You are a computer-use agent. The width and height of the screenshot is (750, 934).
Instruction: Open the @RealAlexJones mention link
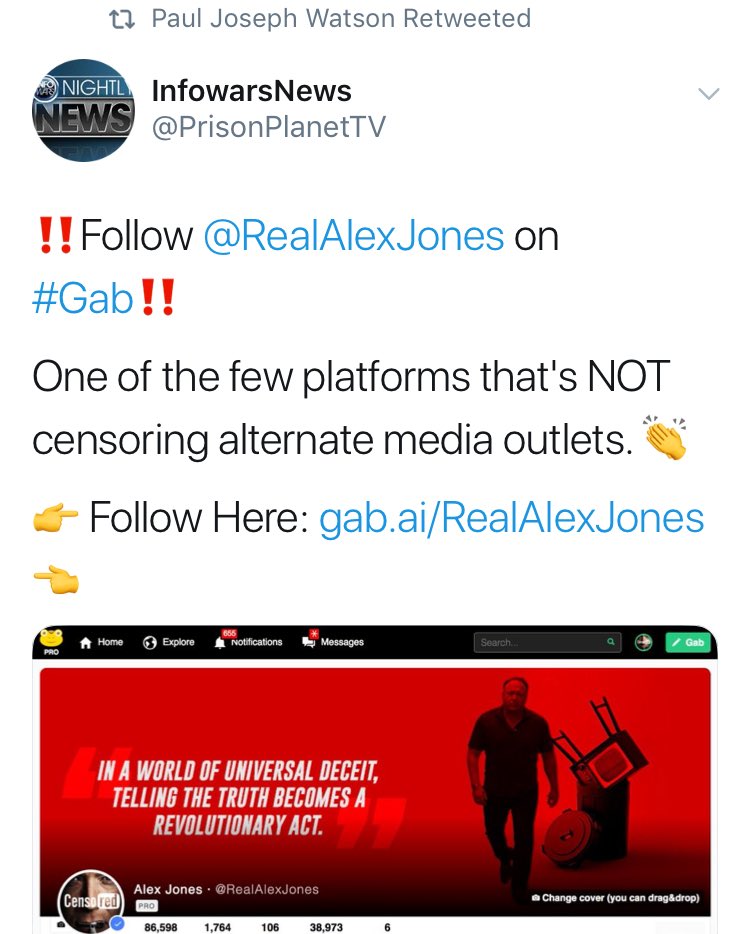click(354, 236)
